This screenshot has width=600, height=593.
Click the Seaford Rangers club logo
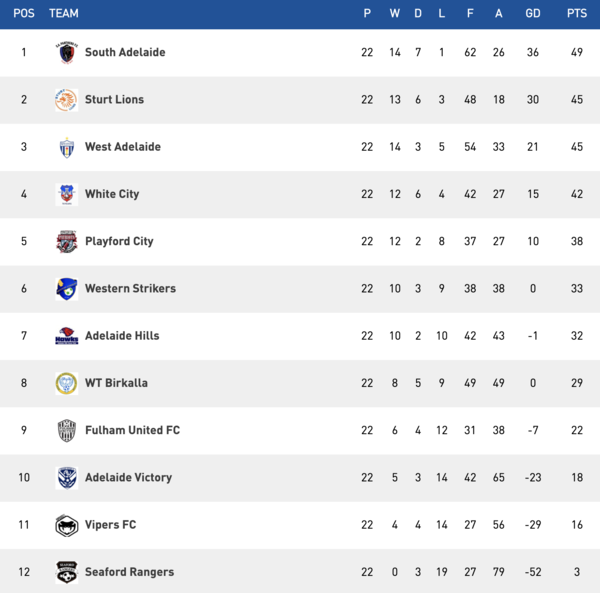[x=66, y=572]
